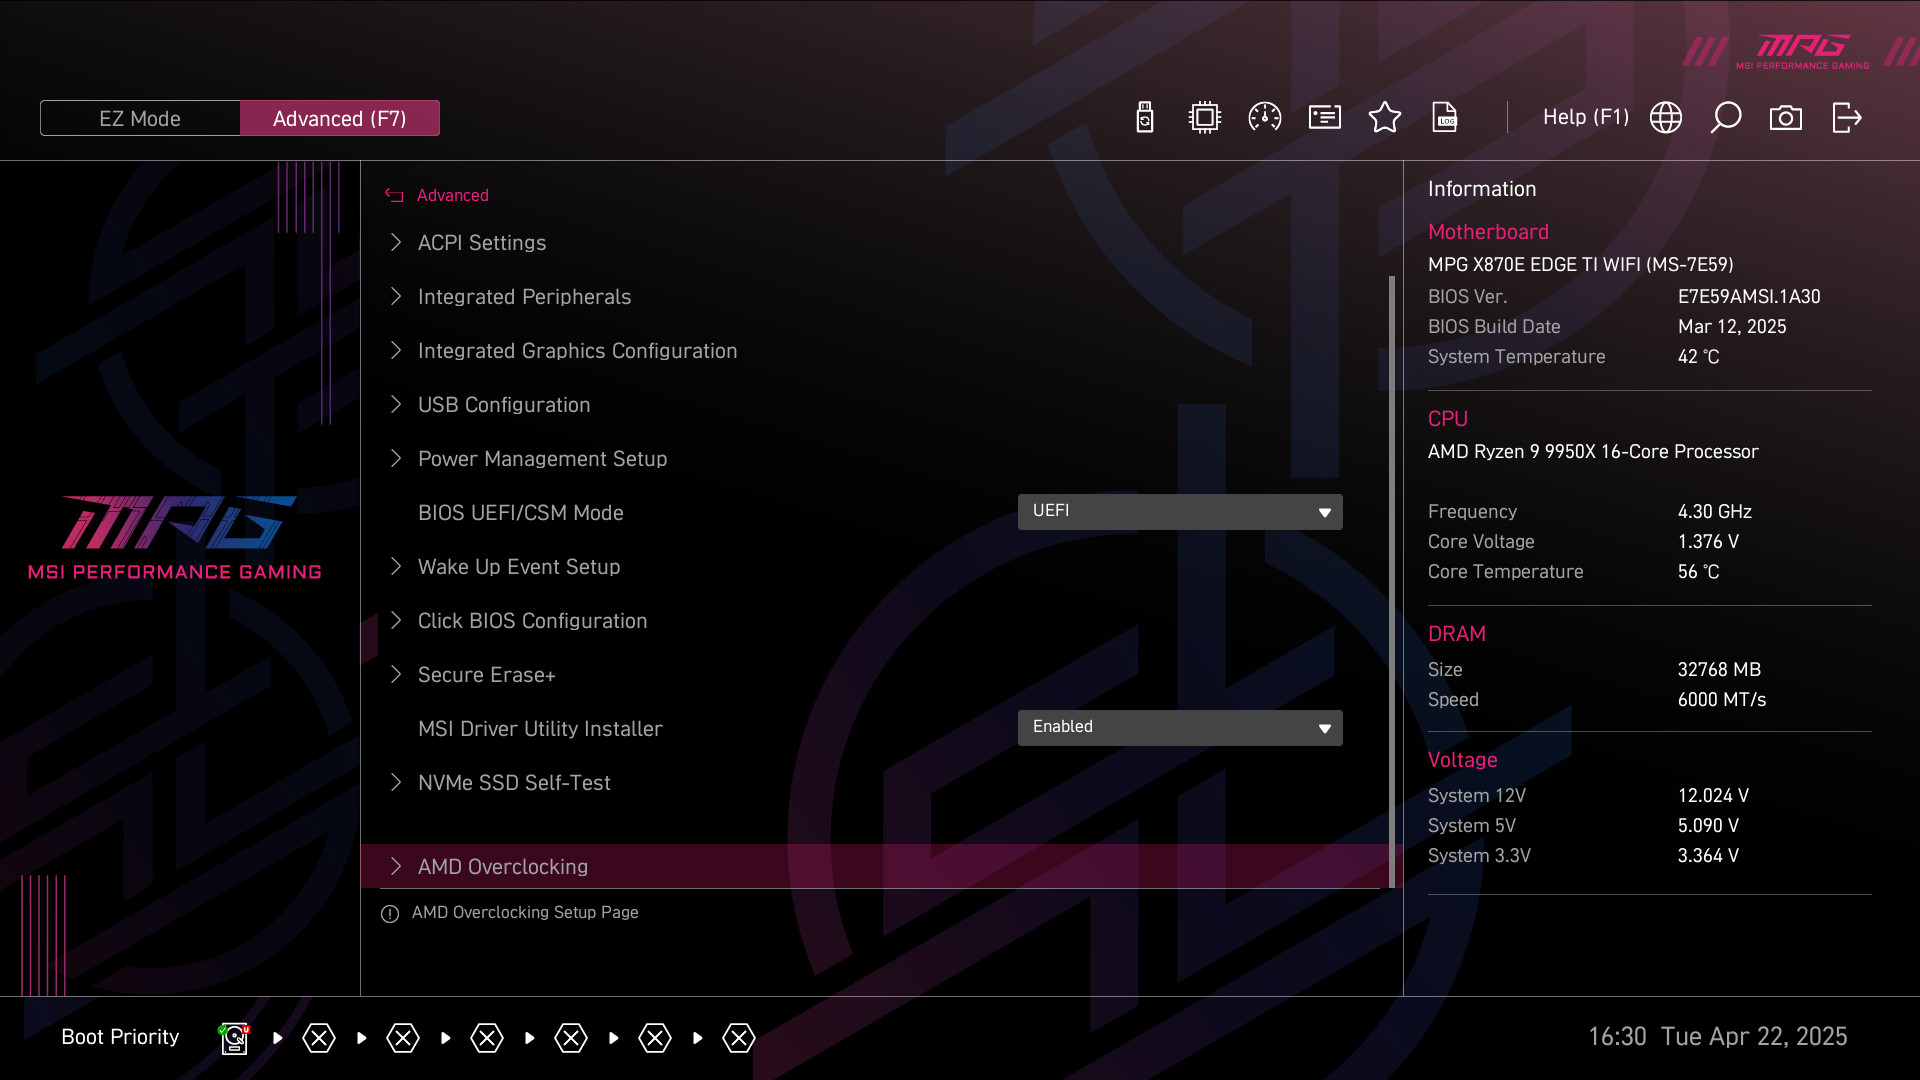
Task: Open the speedometer hardware monitor icon
Action: [1265, 118]
